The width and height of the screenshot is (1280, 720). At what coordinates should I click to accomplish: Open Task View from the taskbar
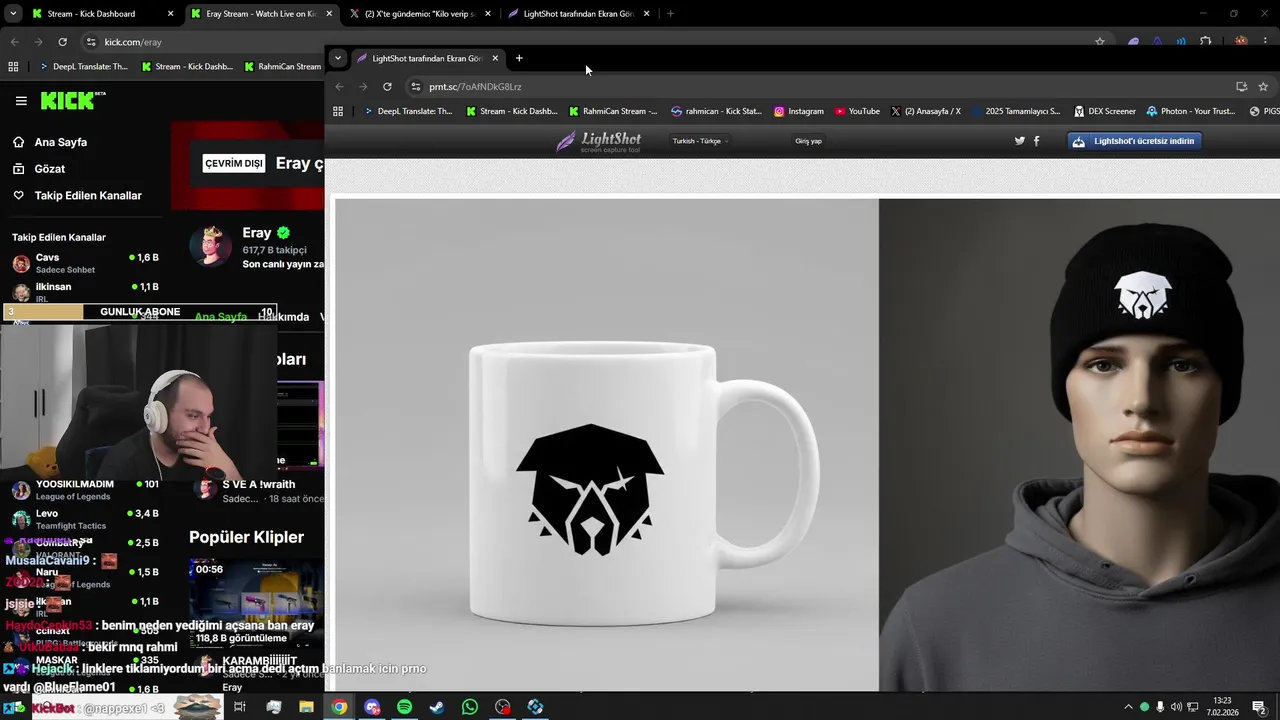click(x=240, y=707)
